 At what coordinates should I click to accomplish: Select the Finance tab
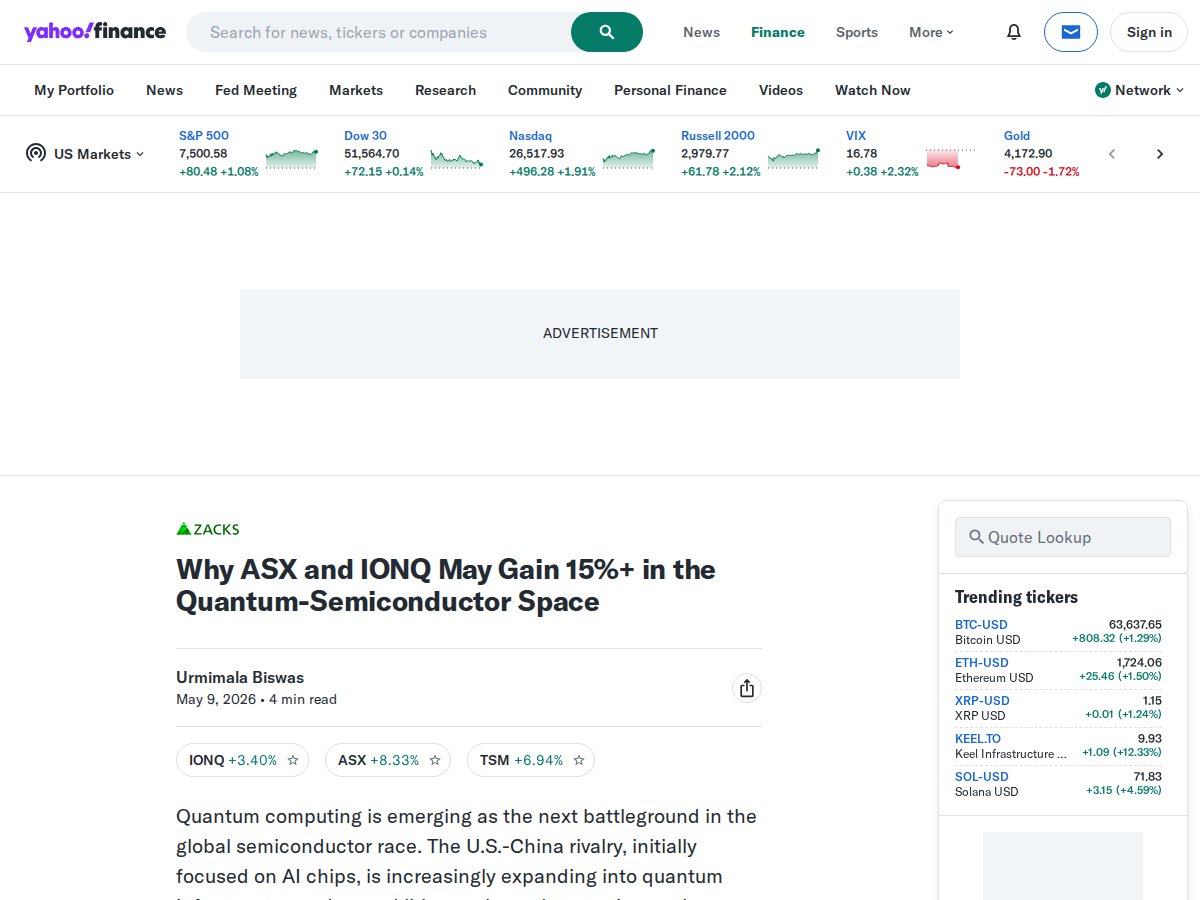coord(778,32)
